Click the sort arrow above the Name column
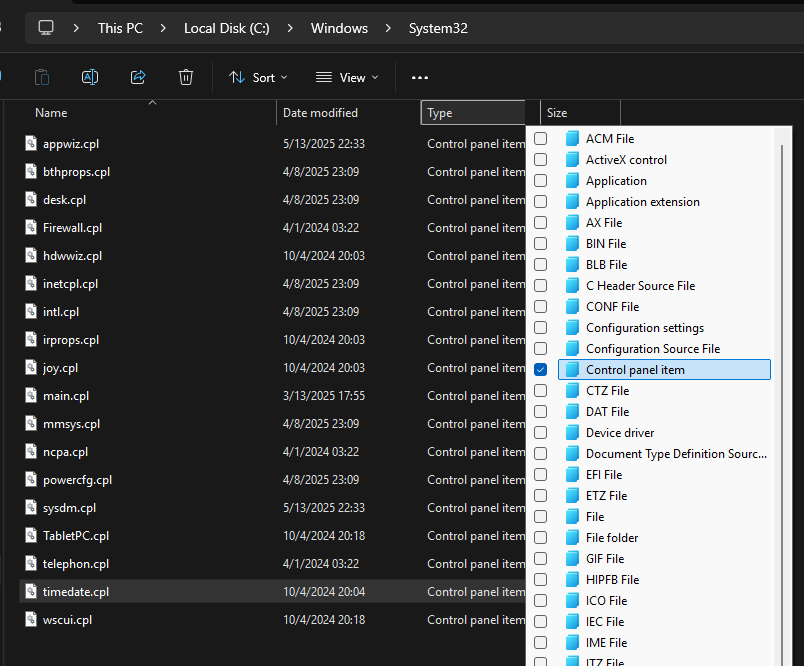The width and height of the screenshot is (804, 666). coord(152,103)
